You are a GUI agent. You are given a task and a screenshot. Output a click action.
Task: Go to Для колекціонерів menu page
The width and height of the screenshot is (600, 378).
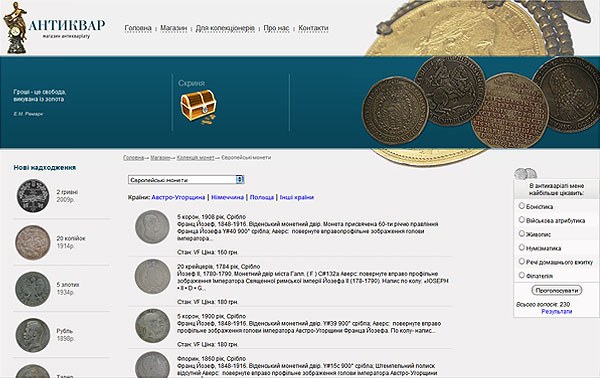225,28
